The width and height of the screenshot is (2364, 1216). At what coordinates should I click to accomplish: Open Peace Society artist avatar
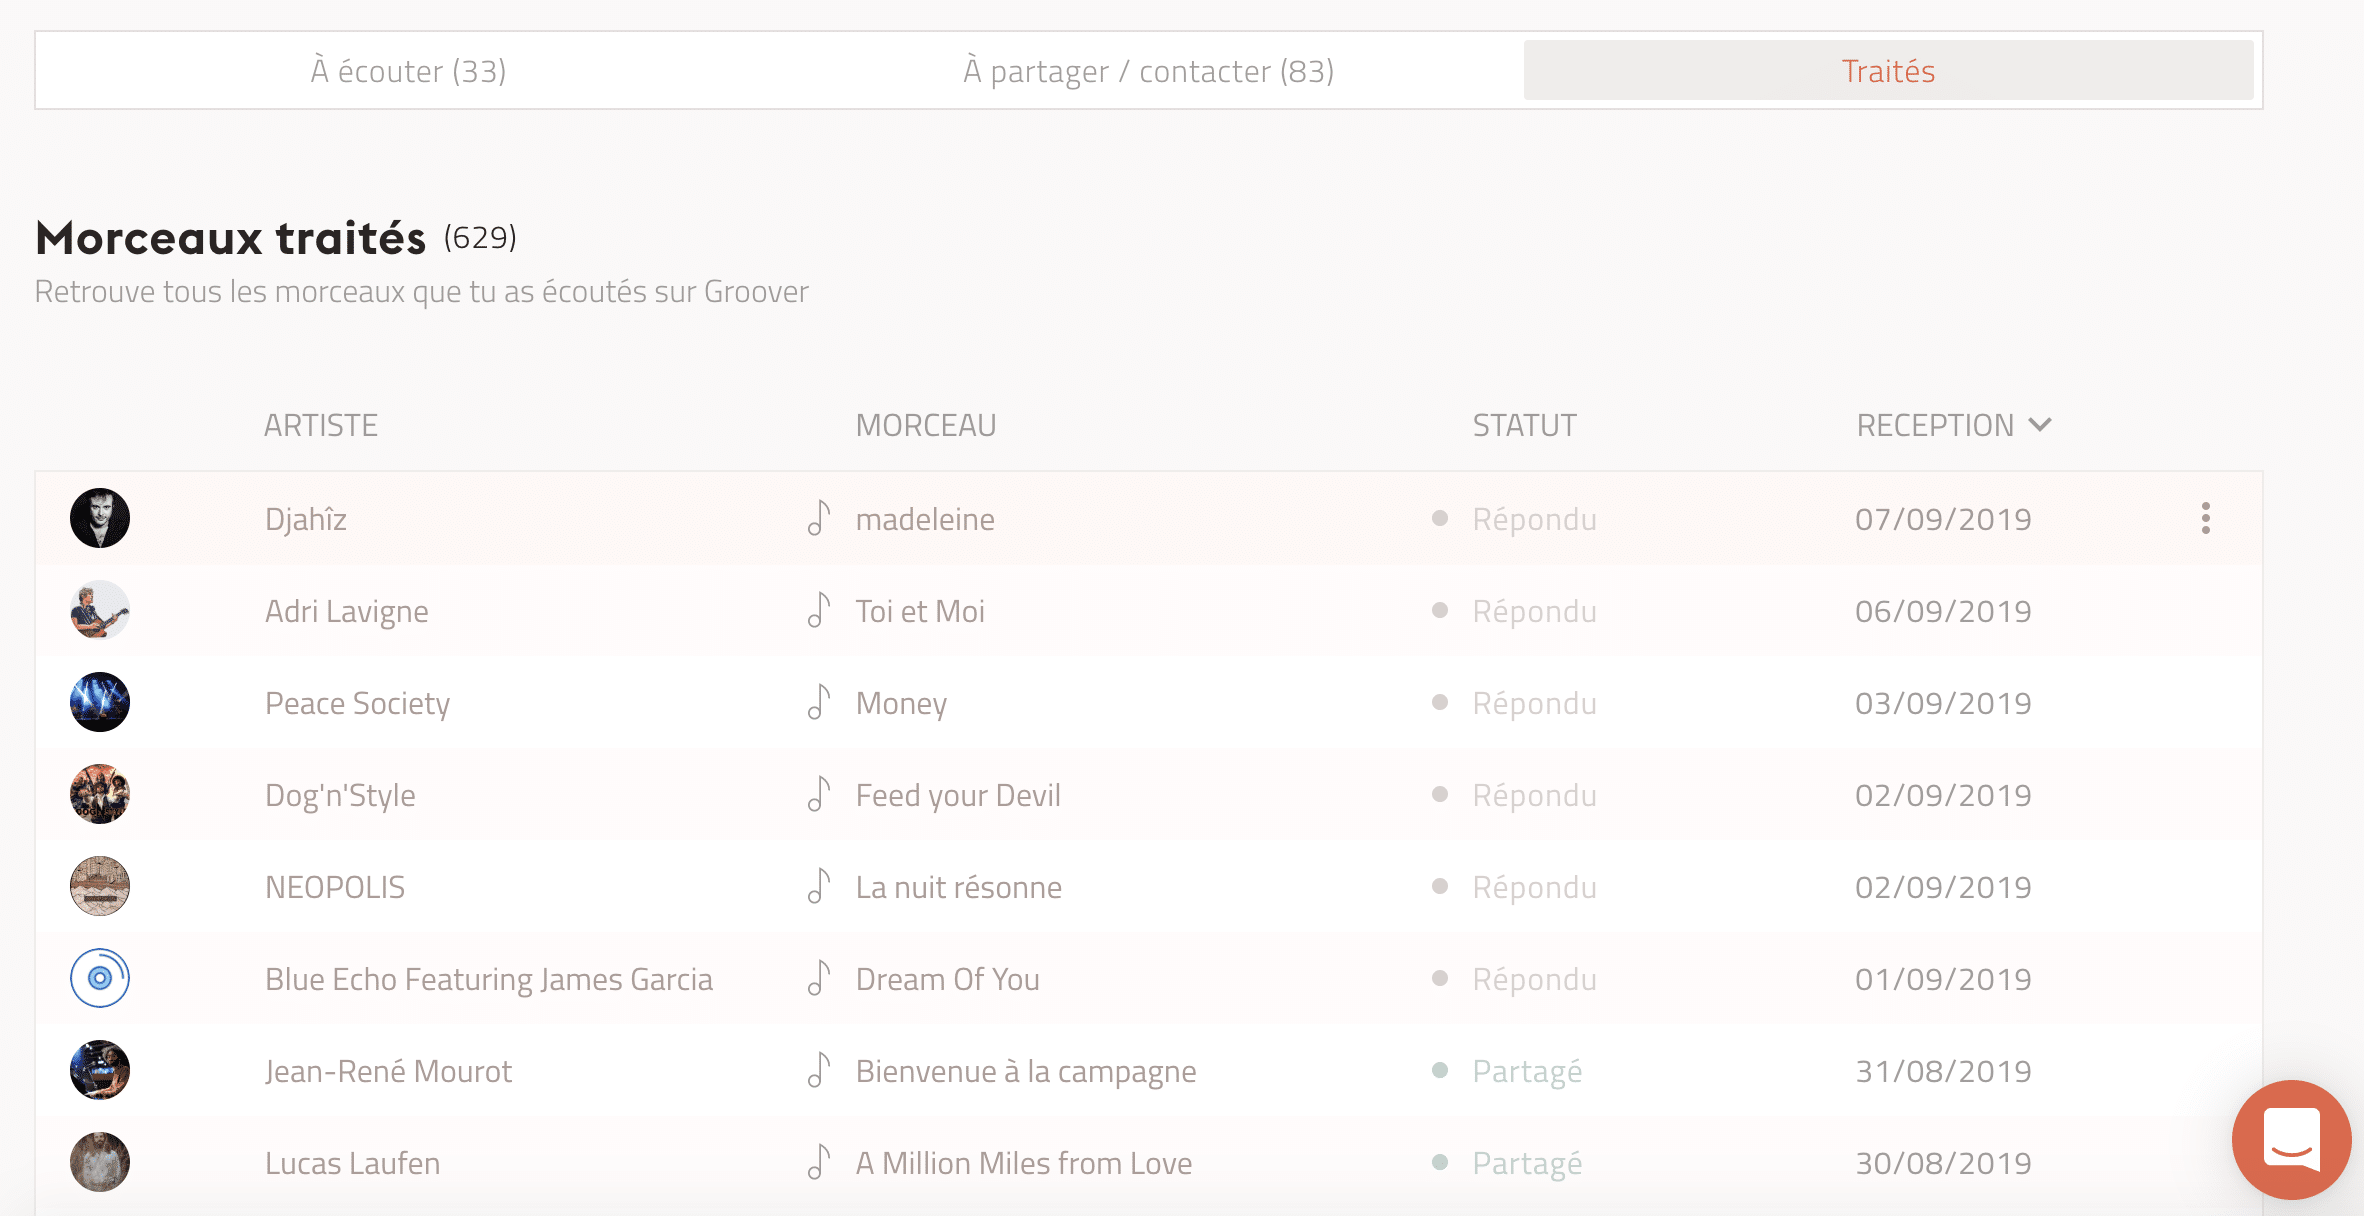tap(100, 702)
